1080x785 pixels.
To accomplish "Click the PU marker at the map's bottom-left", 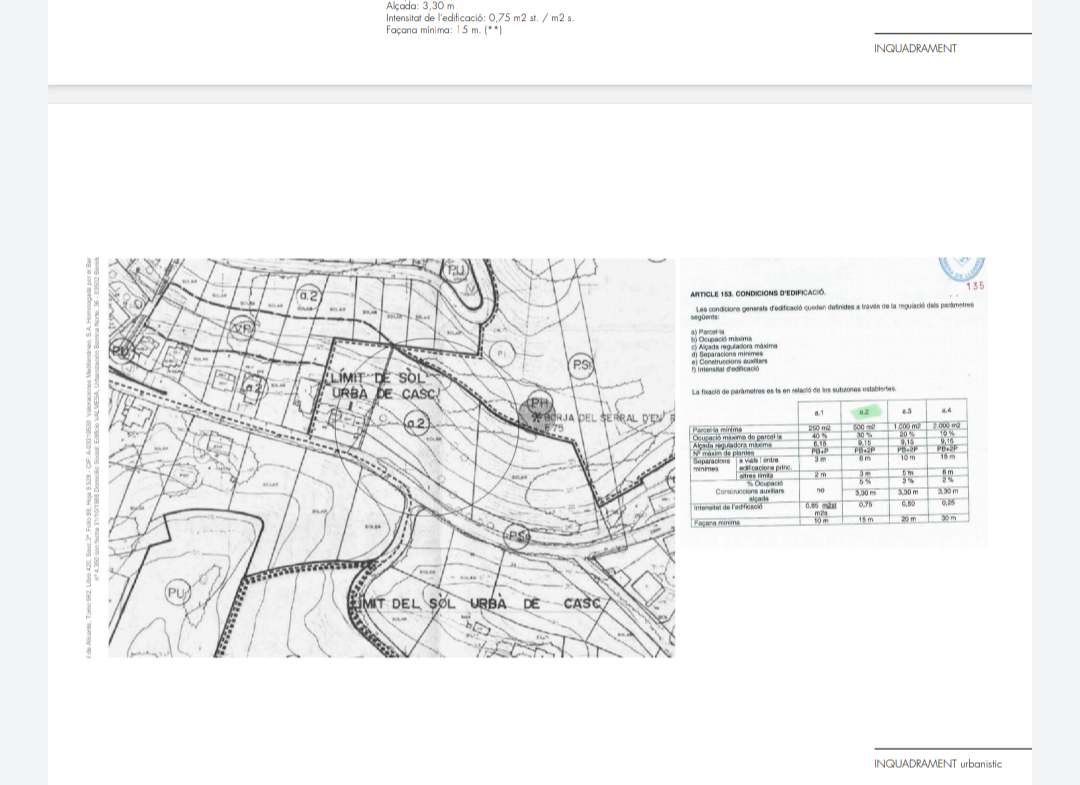I will 176,594.
